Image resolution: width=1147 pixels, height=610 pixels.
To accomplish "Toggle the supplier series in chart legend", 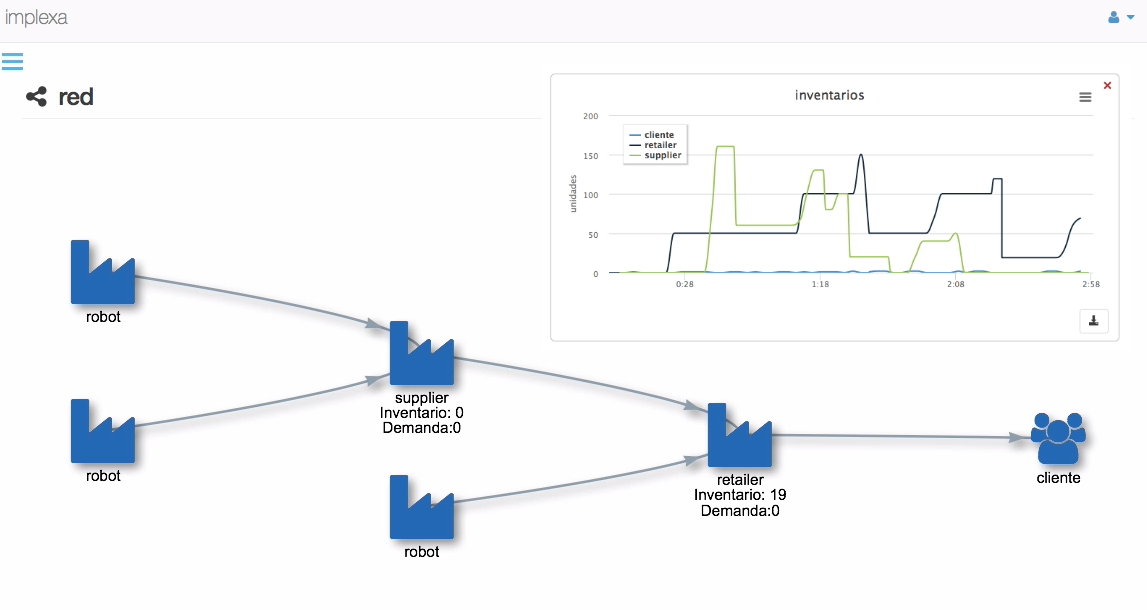I will click(662, 156).
